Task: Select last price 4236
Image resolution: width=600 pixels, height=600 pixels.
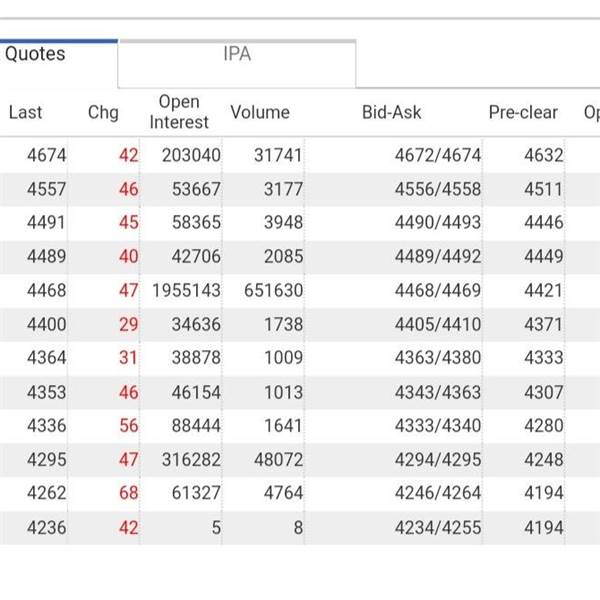Action: click(46, 528)
